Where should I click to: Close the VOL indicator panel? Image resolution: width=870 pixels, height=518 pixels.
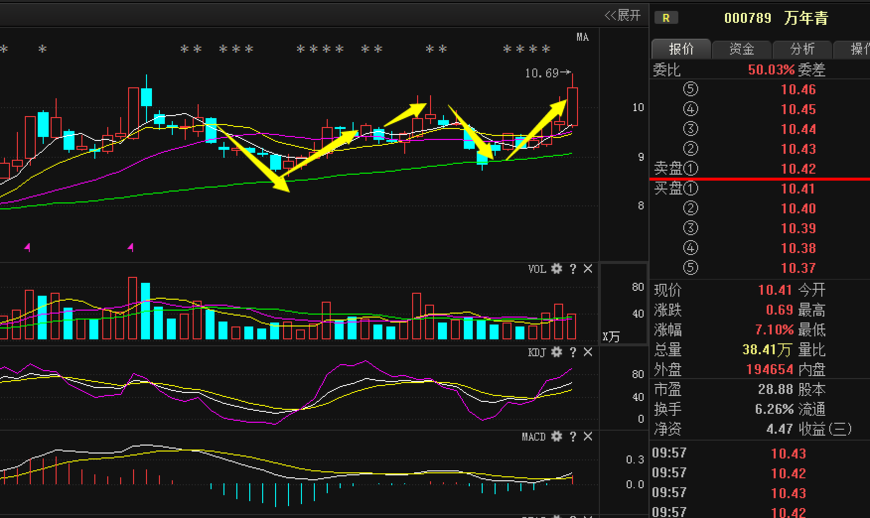click(x=588, y=269)
